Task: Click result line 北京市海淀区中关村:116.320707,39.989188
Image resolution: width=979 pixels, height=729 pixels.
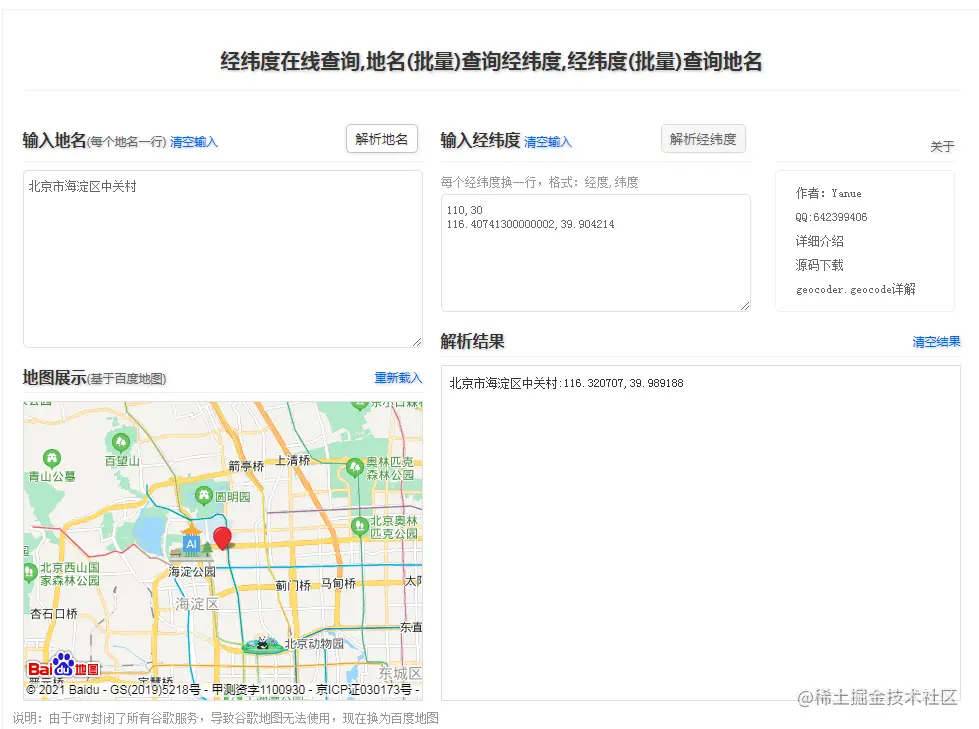Action: point(566,383)
